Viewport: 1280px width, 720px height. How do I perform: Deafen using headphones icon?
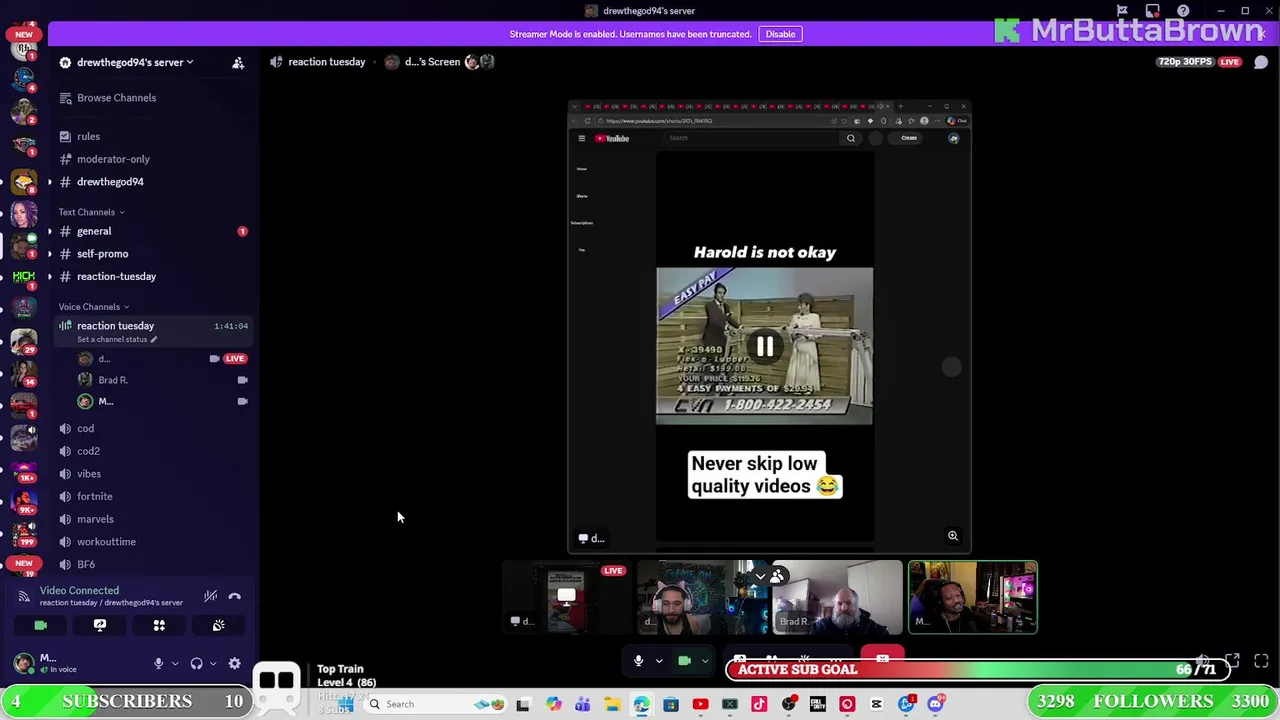click(197, 663)
